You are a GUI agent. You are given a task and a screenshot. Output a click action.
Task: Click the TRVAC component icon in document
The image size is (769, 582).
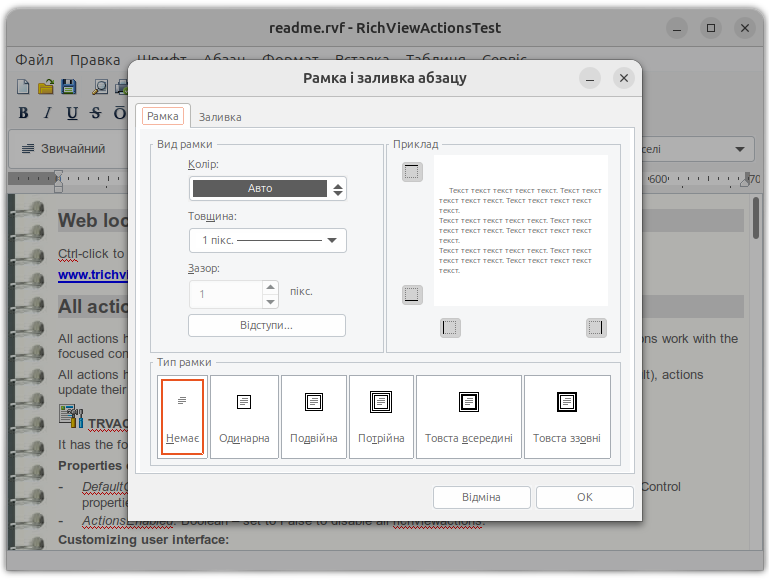point(71,417)
